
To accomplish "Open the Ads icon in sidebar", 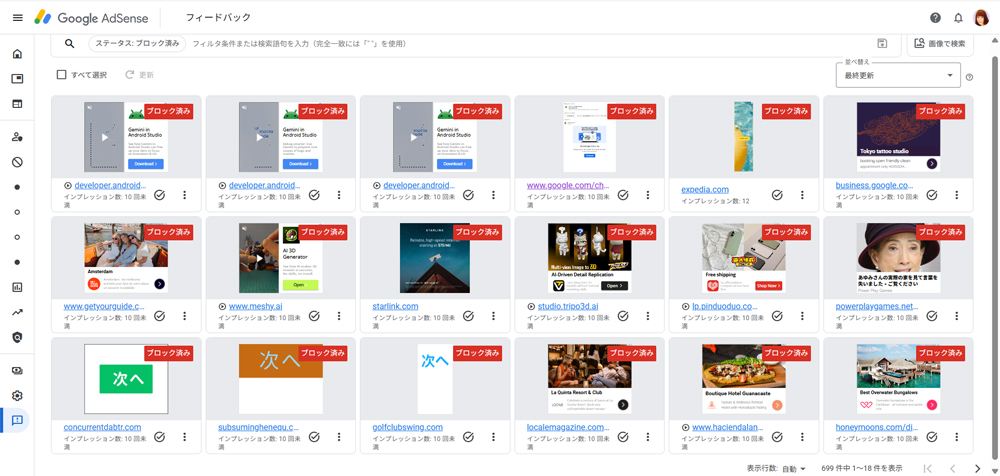I will coord(17,78).
